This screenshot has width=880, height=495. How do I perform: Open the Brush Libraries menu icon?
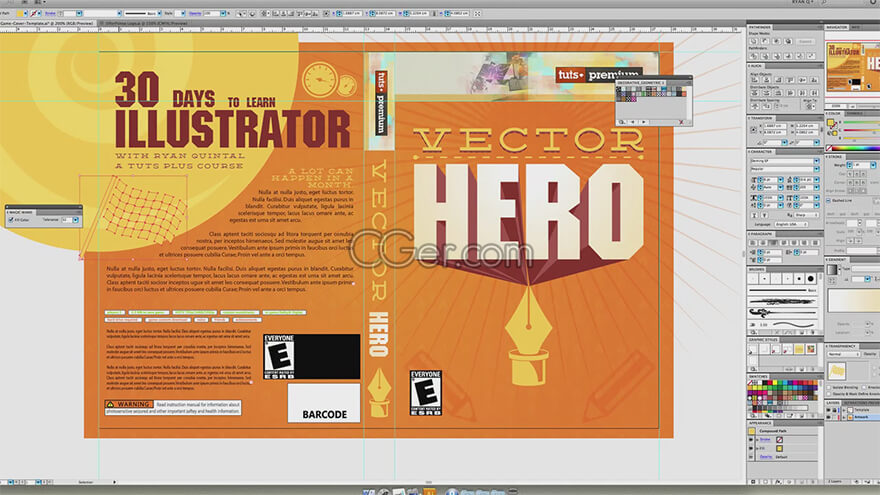[753, 332]
